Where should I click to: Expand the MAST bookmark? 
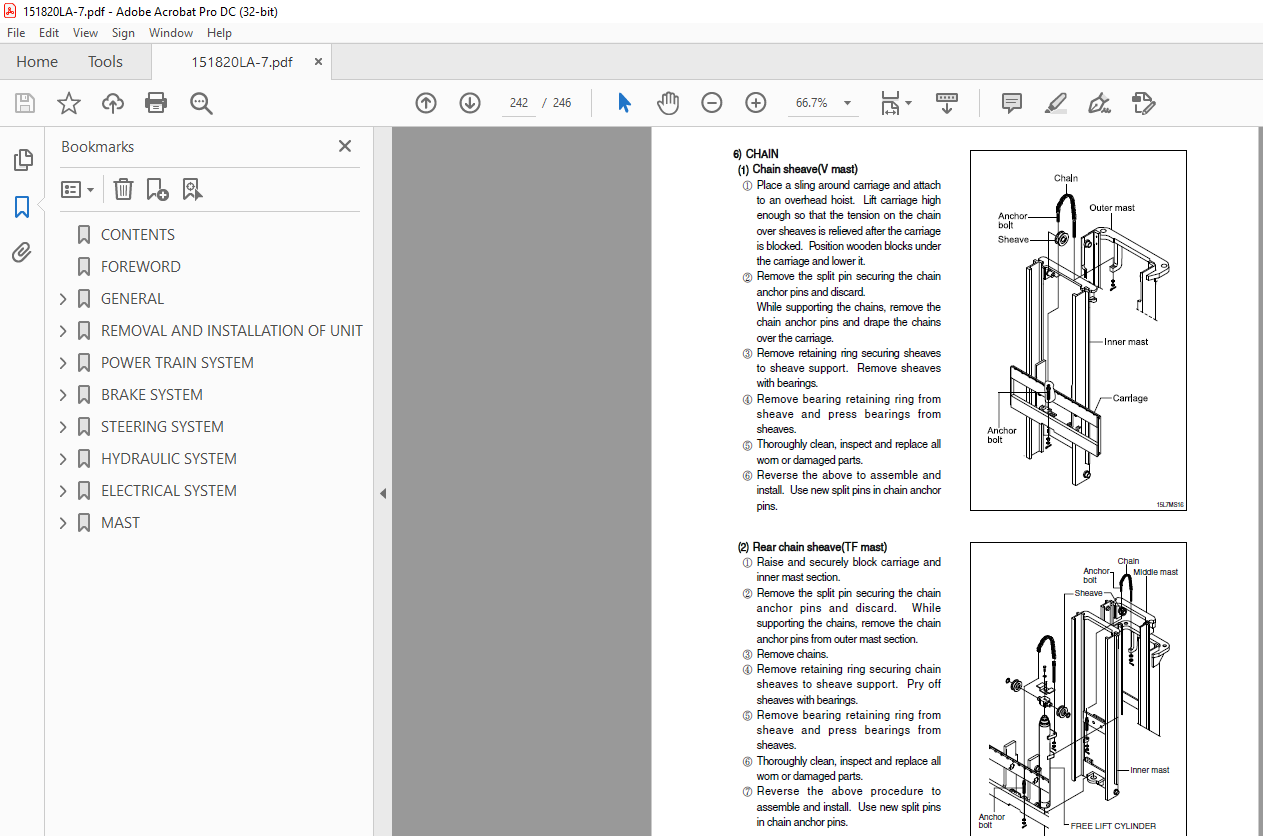coord(63,523)
